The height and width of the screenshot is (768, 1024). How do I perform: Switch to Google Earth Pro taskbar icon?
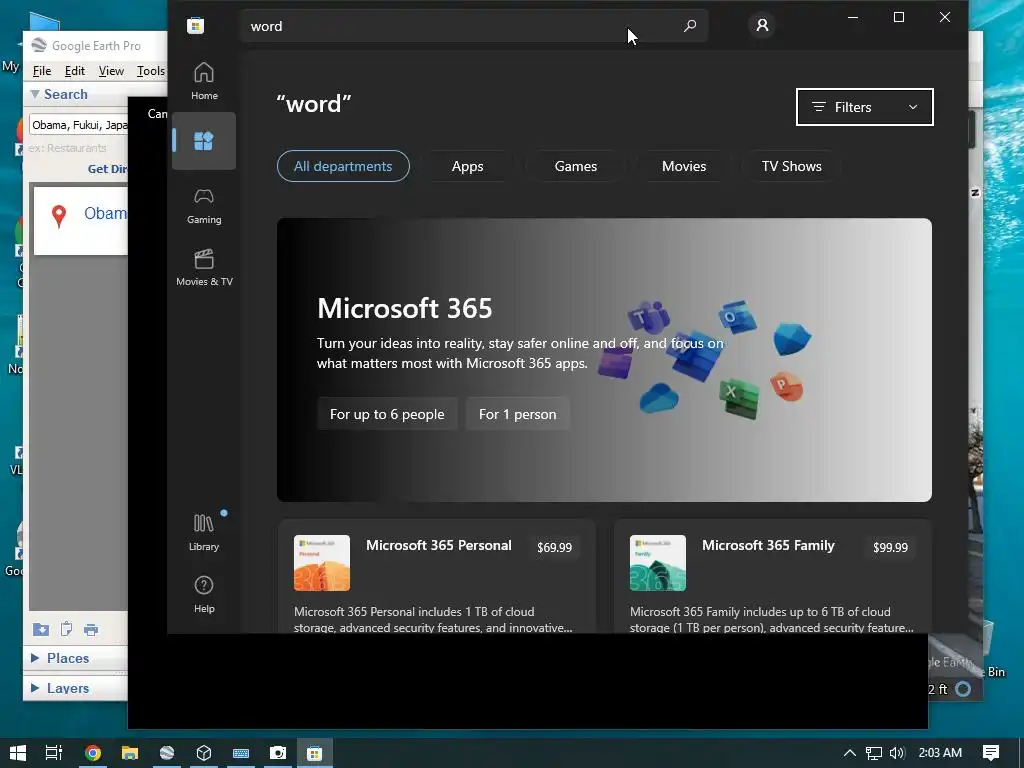(167, 753)
